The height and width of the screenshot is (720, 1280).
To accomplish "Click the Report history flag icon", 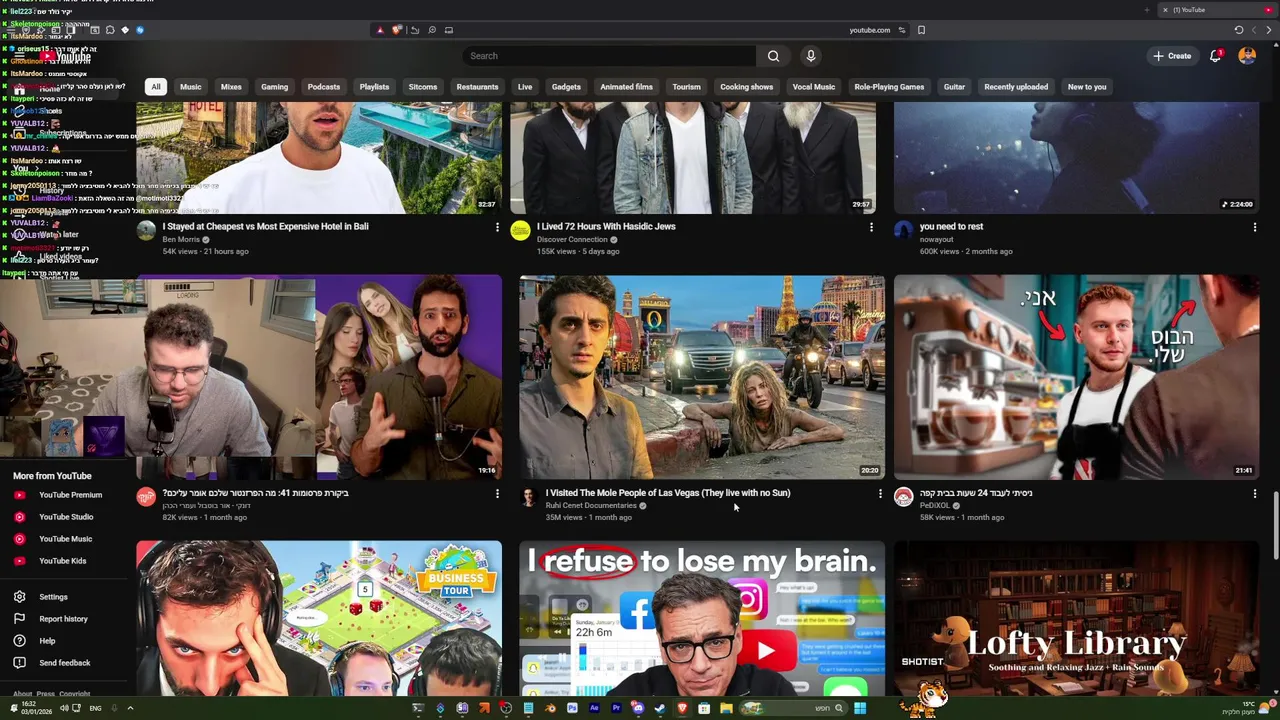I will tap(19, 619).
